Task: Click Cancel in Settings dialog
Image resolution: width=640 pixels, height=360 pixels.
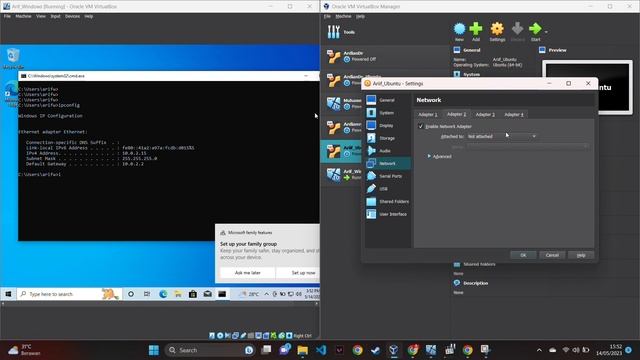Action: 552,255
